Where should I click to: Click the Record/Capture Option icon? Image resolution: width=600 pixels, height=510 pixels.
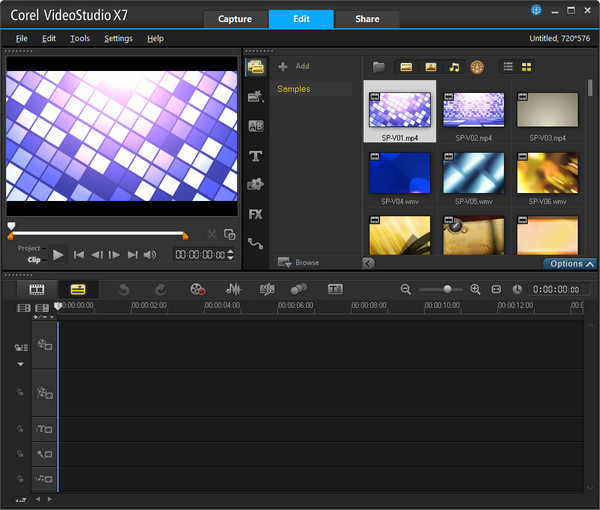pos(198,289)
